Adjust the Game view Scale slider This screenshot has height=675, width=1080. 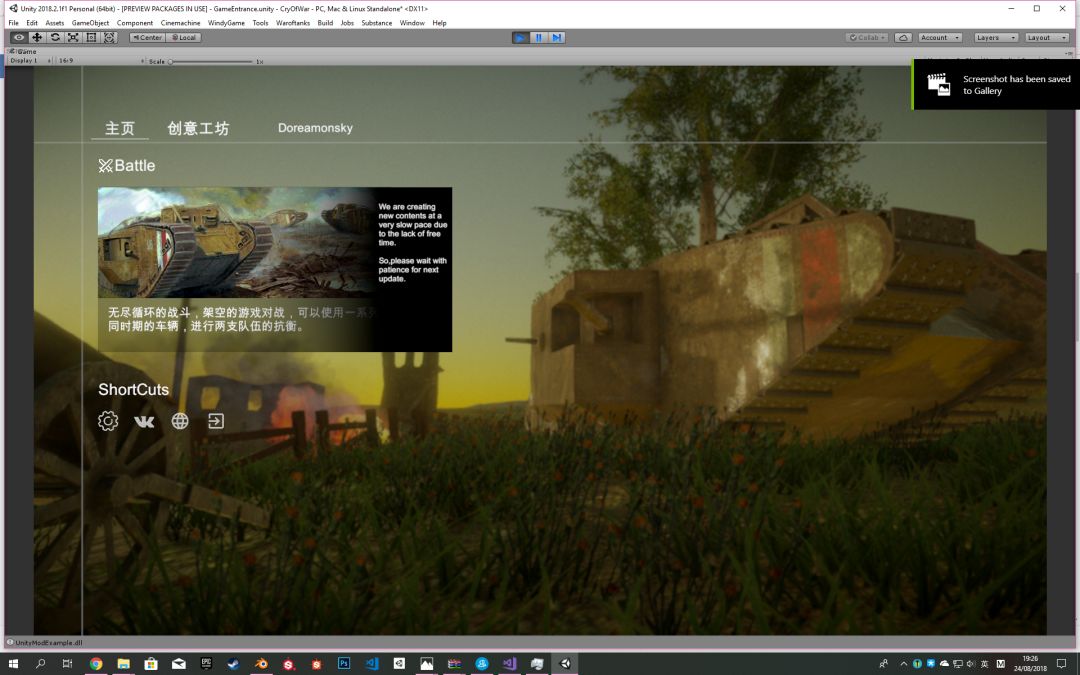[x=211, y=61]
